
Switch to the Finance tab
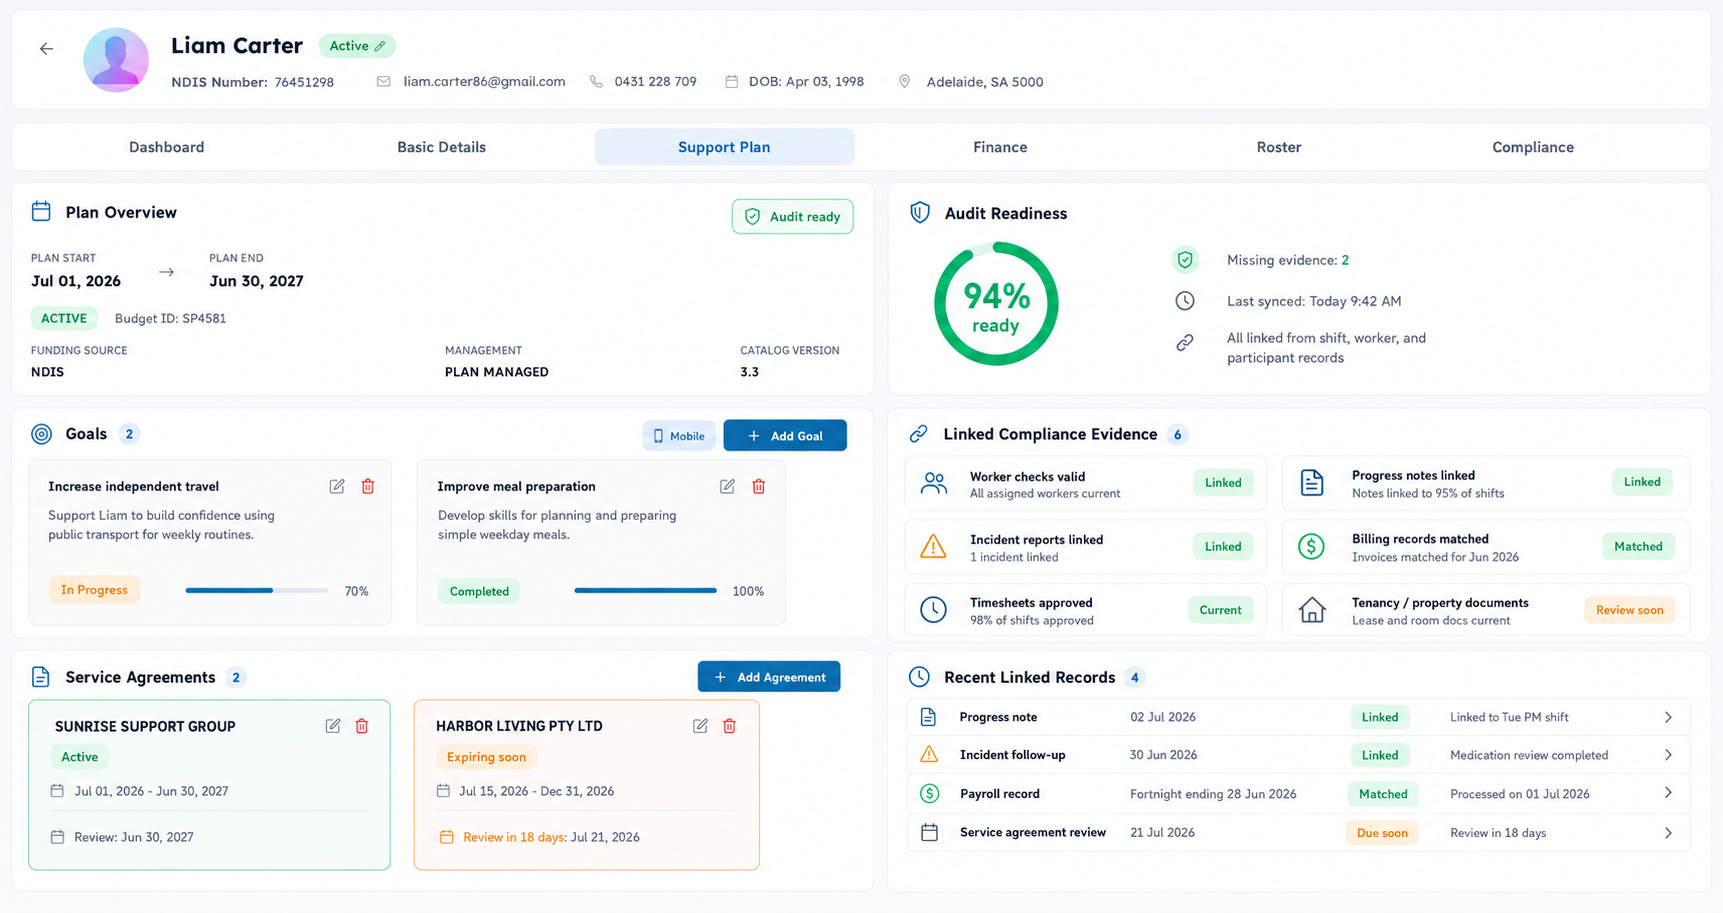click(1000, 147)
